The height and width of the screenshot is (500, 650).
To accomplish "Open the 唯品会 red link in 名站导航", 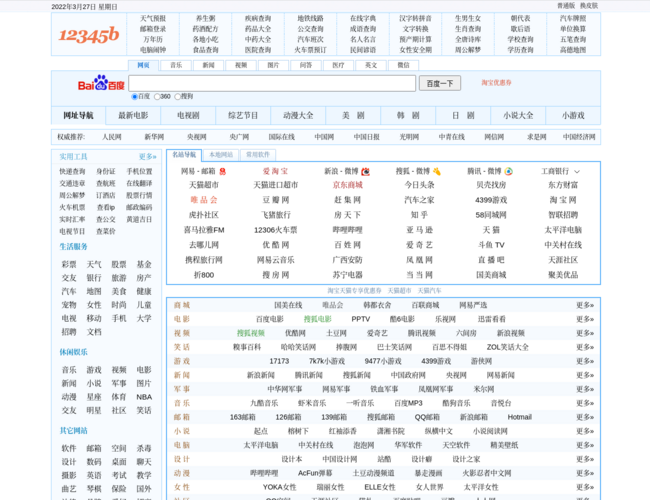I will [x=204, y=200].
